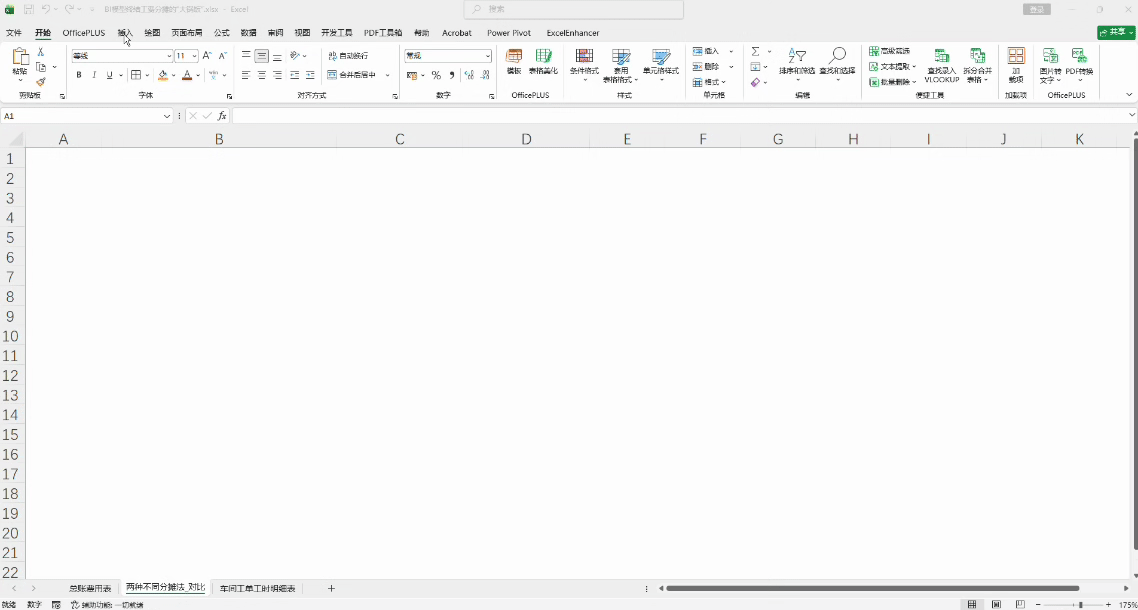Toggle bold formatting
This screenshot has width=1138, height=610.
click(79, 75)
